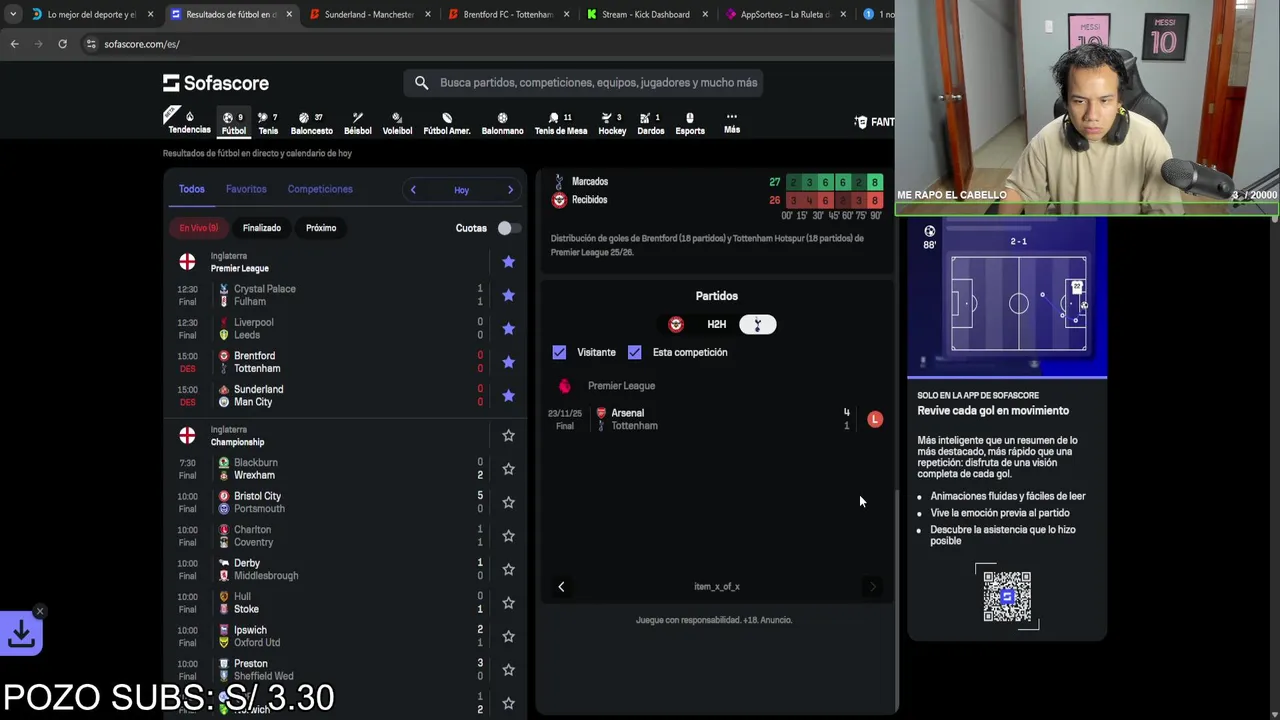
Task: Unfavorite the Premier League star
Action: pos(508,262)
